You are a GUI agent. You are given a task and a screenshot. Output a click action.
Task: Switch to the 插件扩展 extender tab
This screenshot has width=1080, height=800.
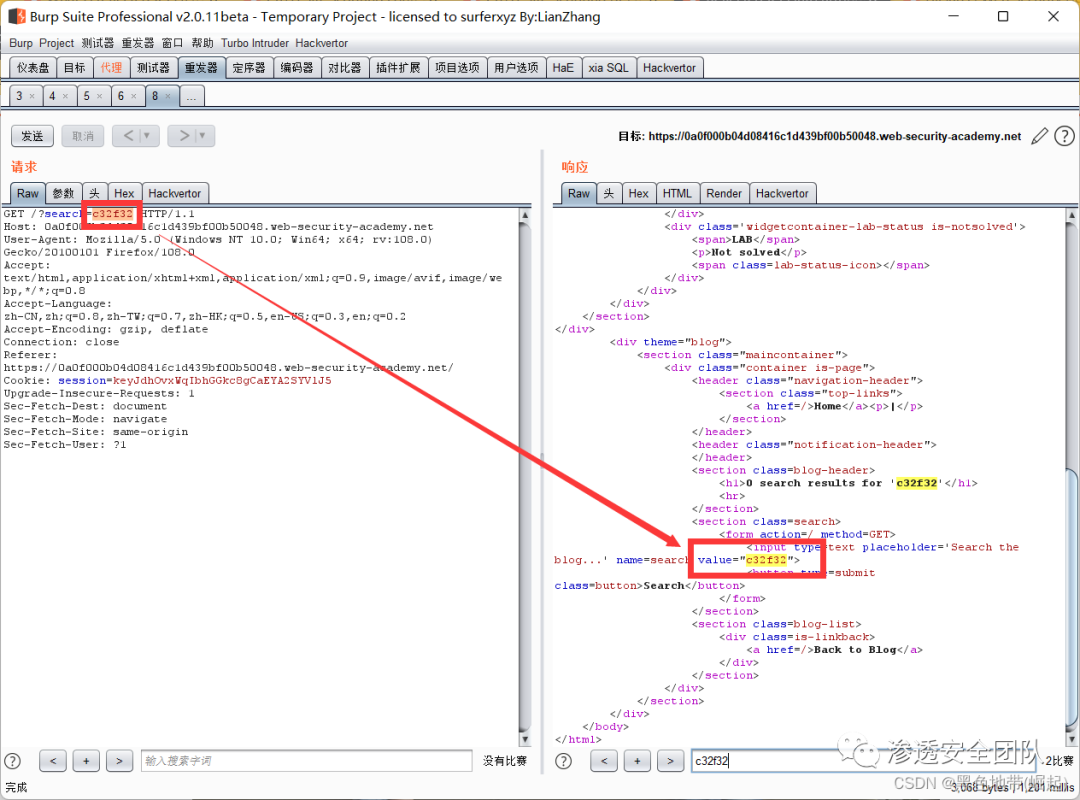(x=398, y=68)
